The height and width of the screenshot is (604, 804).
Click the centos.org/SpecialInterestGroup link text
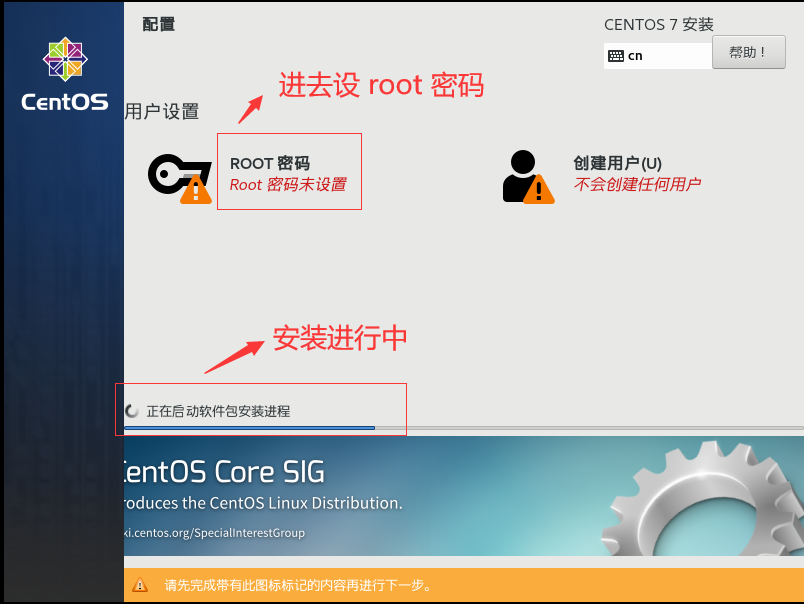(x=214, y=533)
